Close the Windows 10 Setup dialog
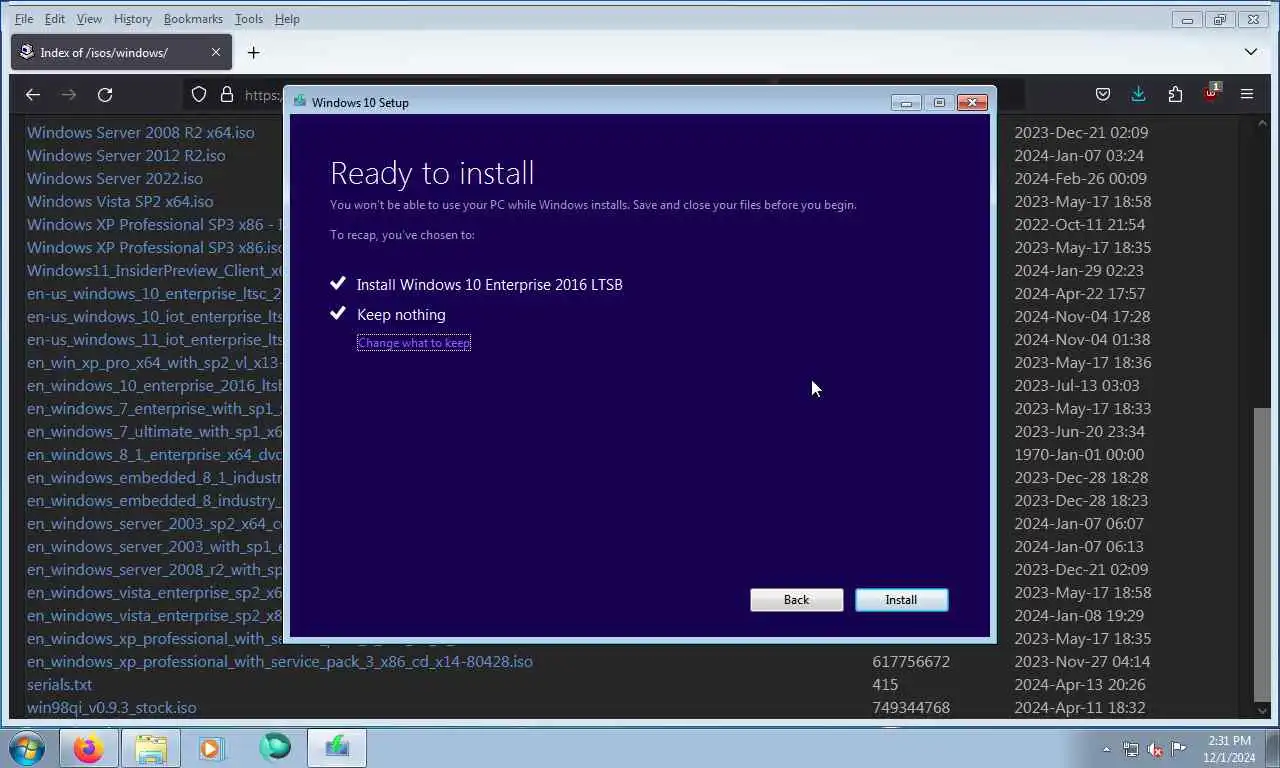Image resolution: width=1280 pixels, height=768 pixels. point(972,102)
